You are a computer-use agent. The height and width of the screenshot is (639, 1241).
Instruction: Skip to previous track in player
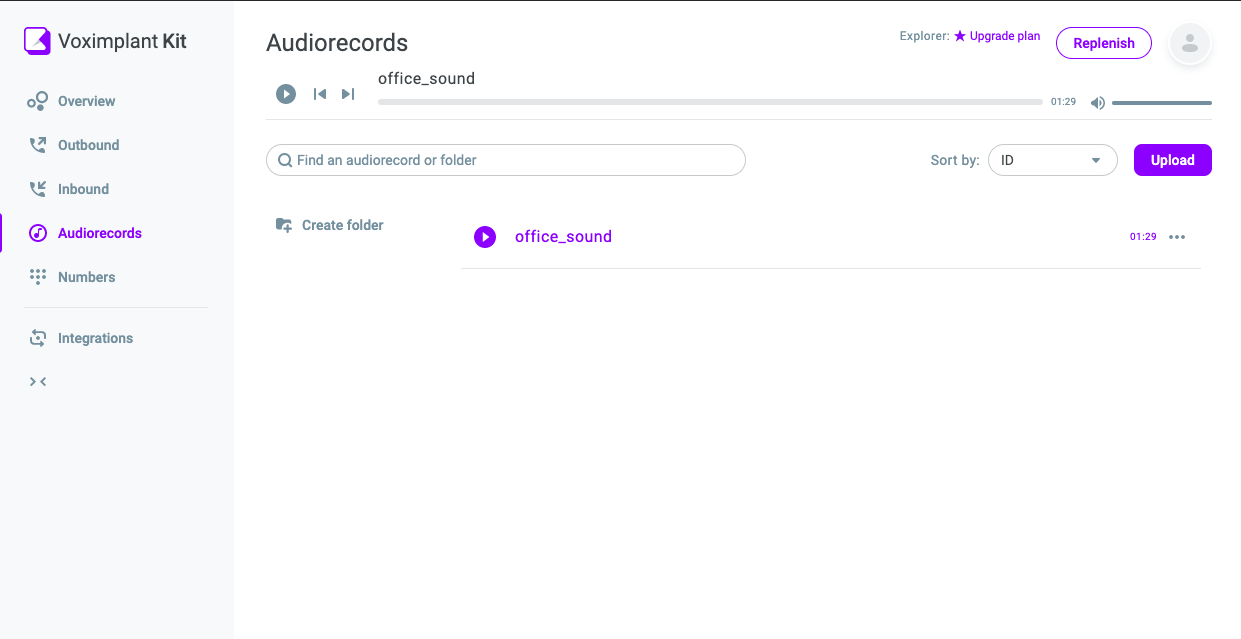coord(320,94)
